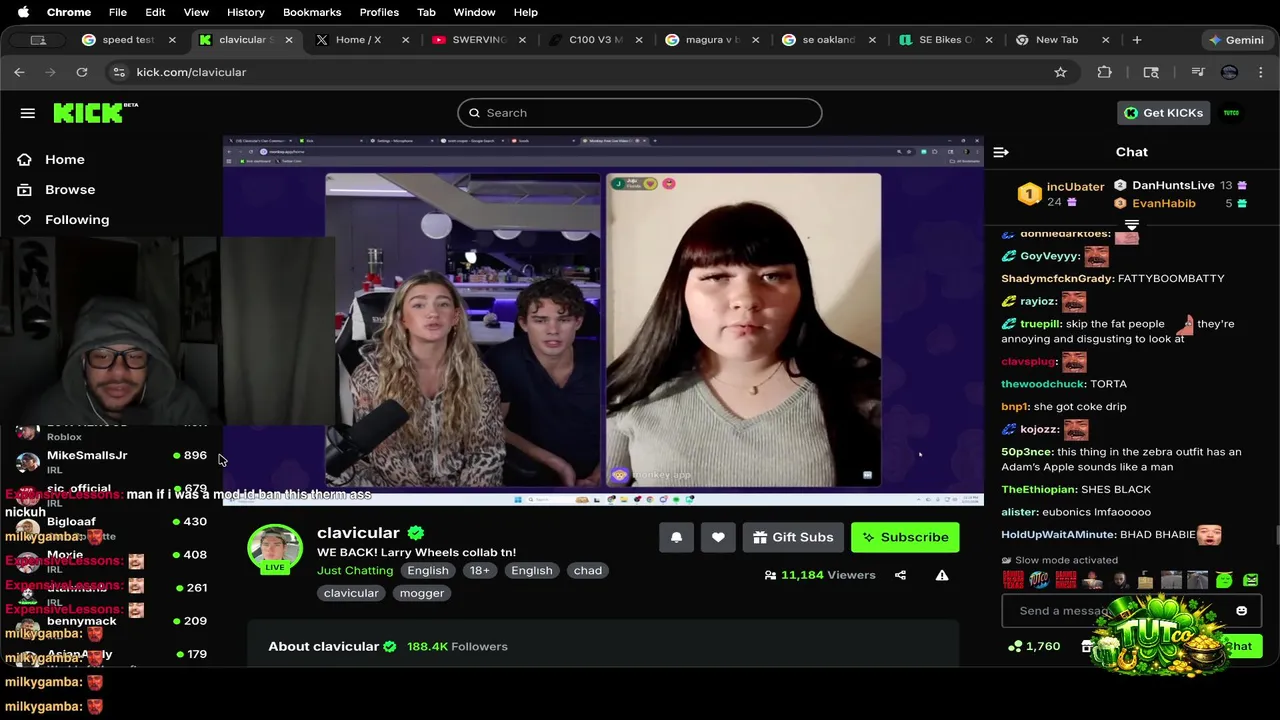Viewport: 1280px width, 720px height.
Task: Insert the red Texas emote
Action: [x=1013, y=580]
